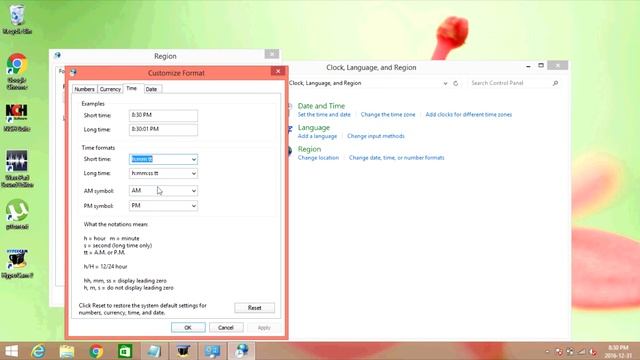Click Change the time zone link
Screen dimensions: 640x360
tap(388, 115)
